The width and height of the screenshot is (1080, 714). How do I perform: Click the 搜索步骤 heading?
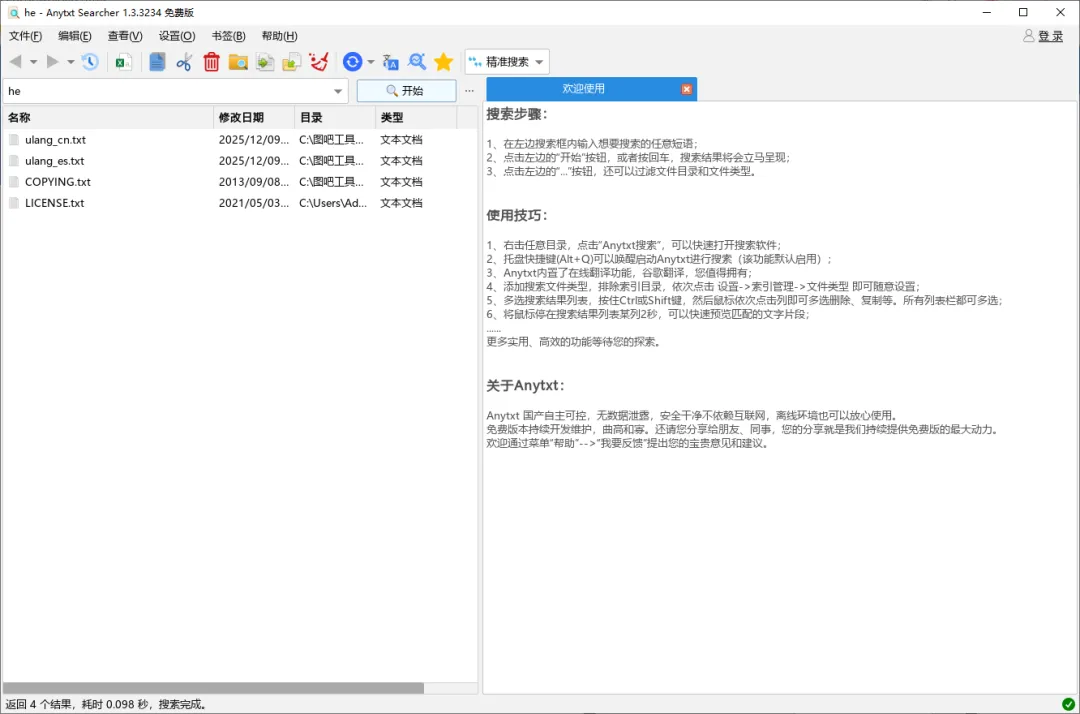pos(517,114)
